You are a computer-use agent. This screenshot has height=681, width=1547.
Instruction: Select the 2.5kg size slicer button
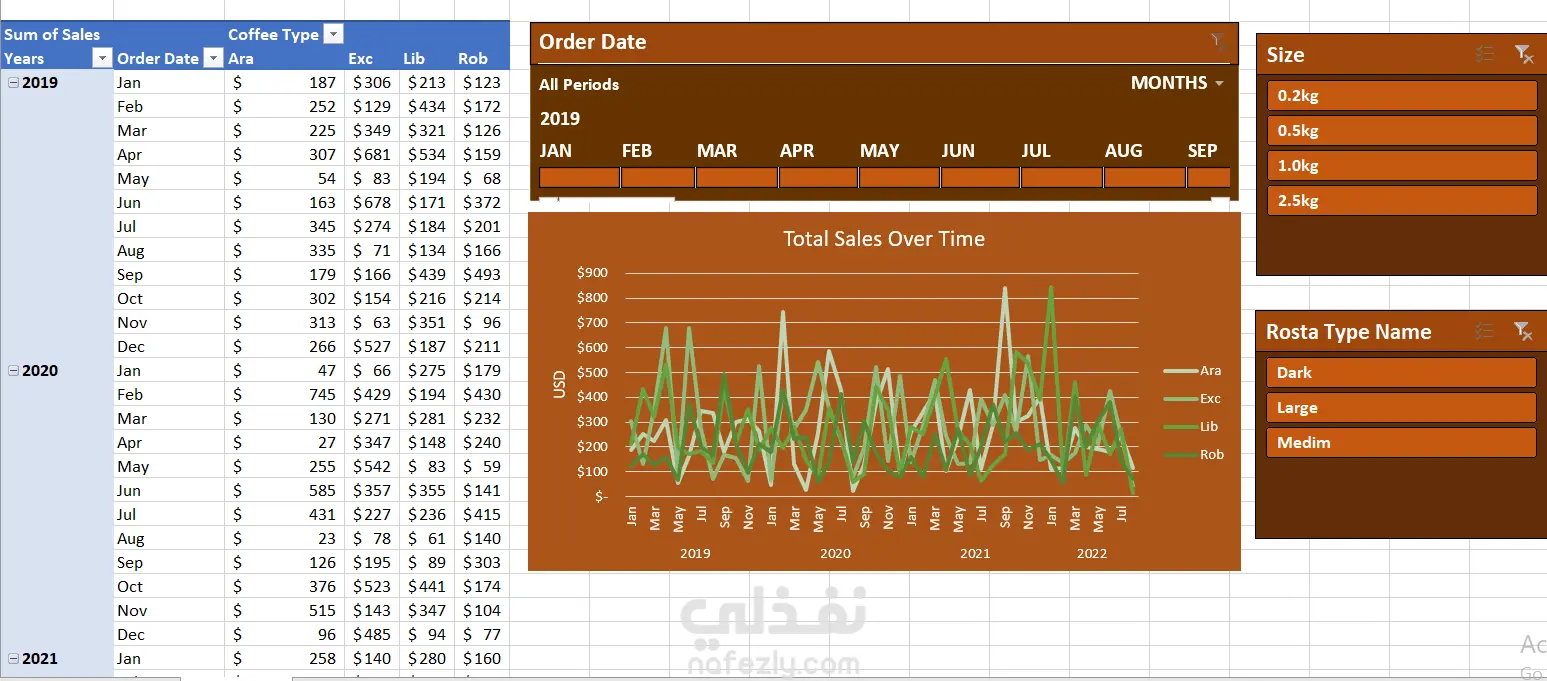[1402, 200]
